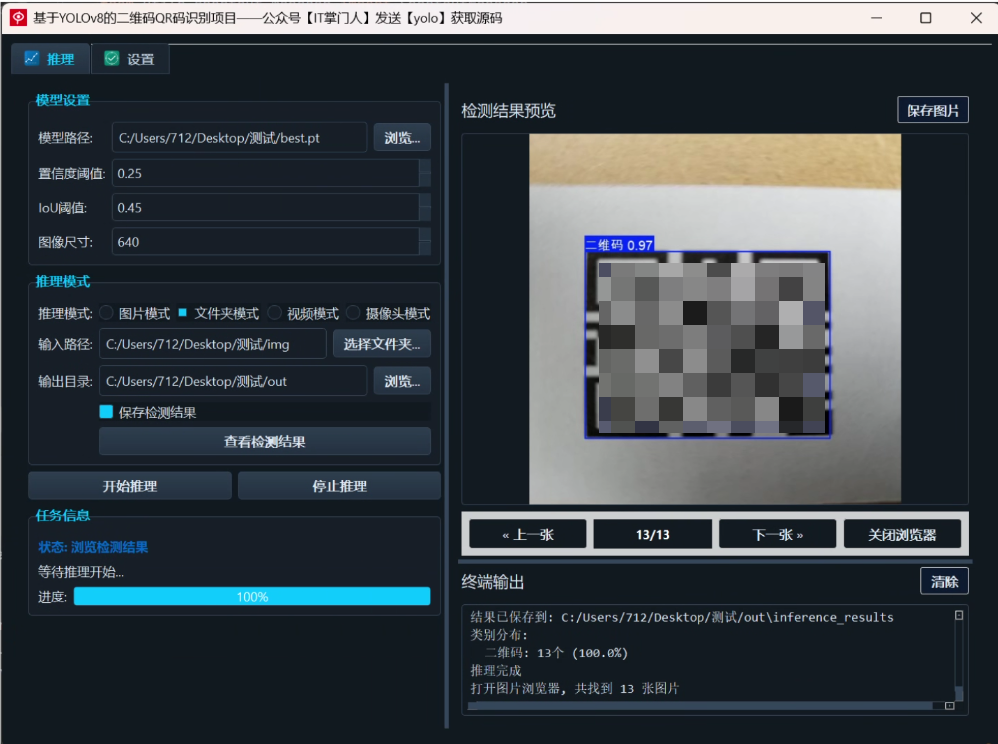Start inference with the 开始推理 button
This screenshot has height=744, width=998.
click(129, 485)
